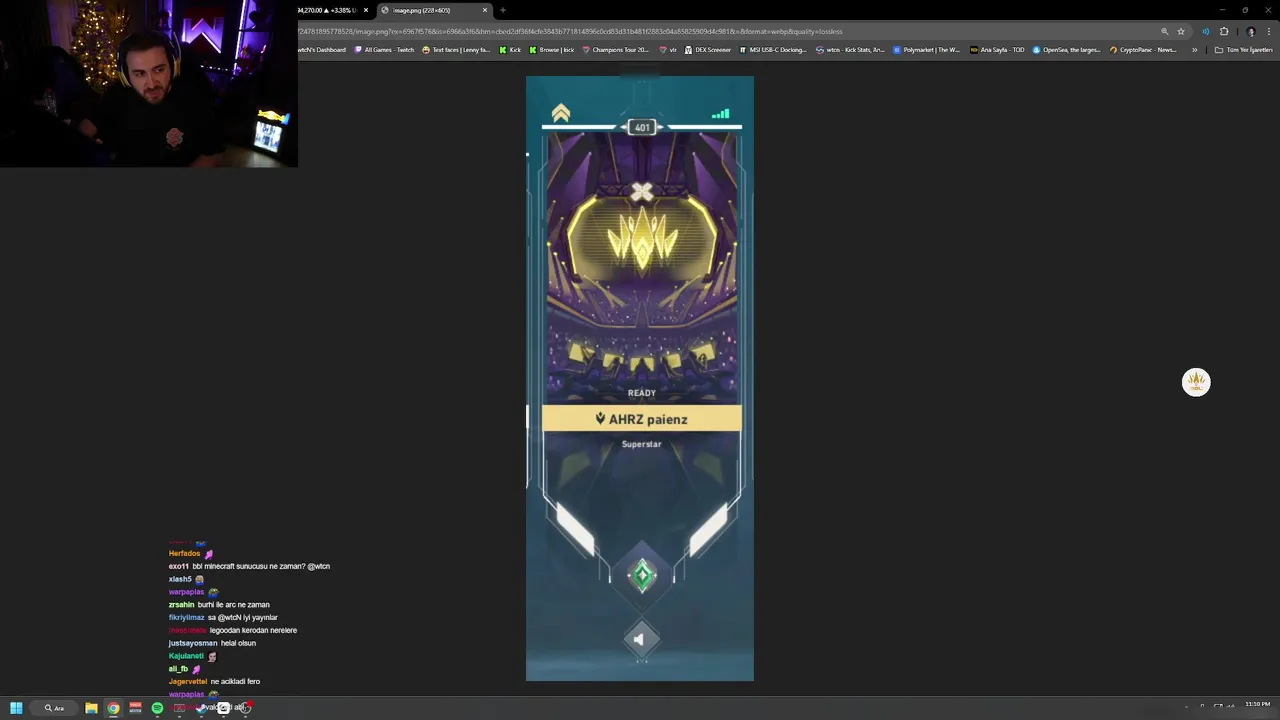Open the Chrome extensions puzzle icon
The height and width of the screenshot is (720, 1280).
(x=1224, y=31)
